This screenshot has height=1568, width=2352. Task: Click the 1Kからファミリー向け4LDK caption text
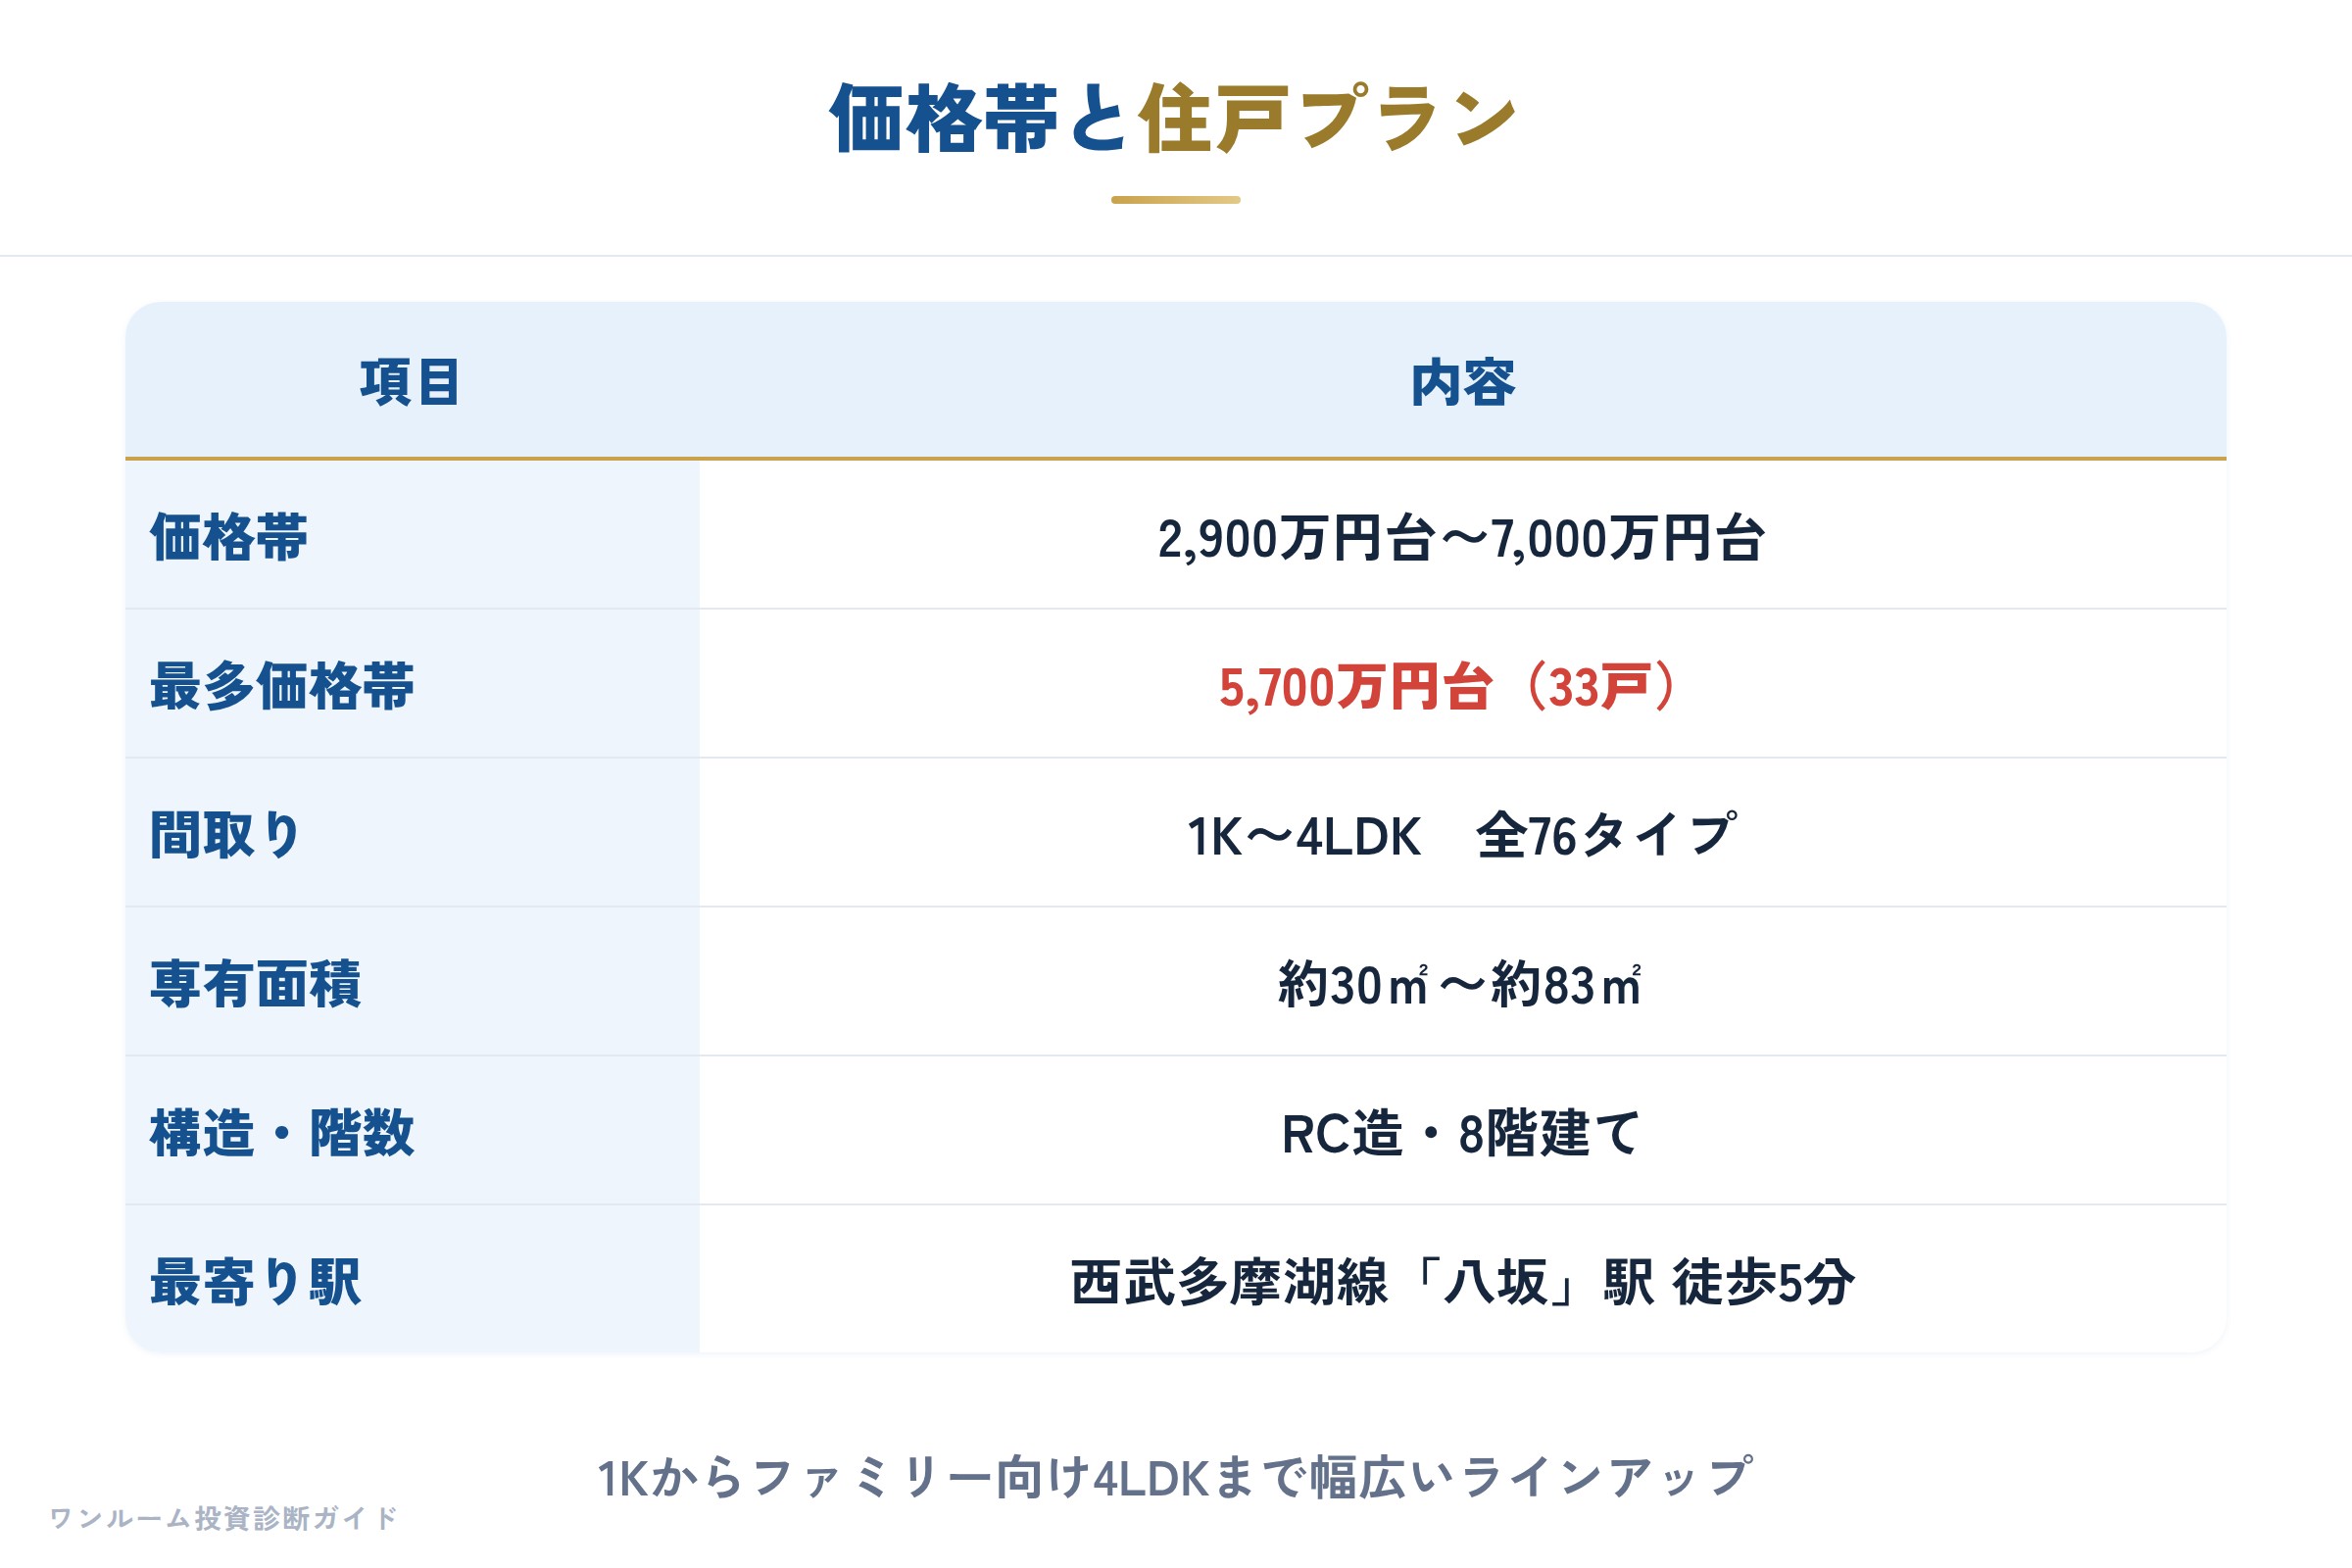pos(1175,1478)
